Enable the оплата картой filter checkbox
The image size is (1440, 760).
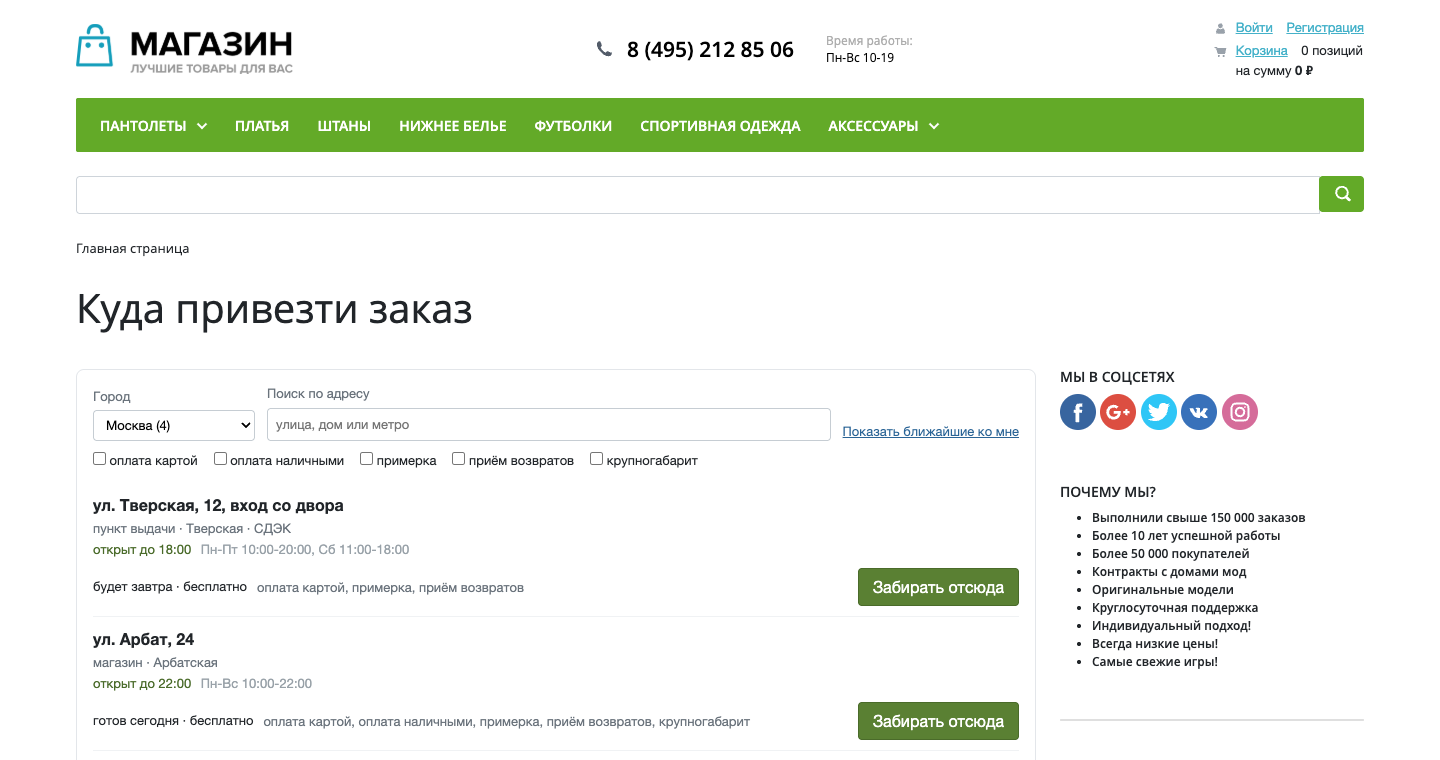(x=100, y=459)
